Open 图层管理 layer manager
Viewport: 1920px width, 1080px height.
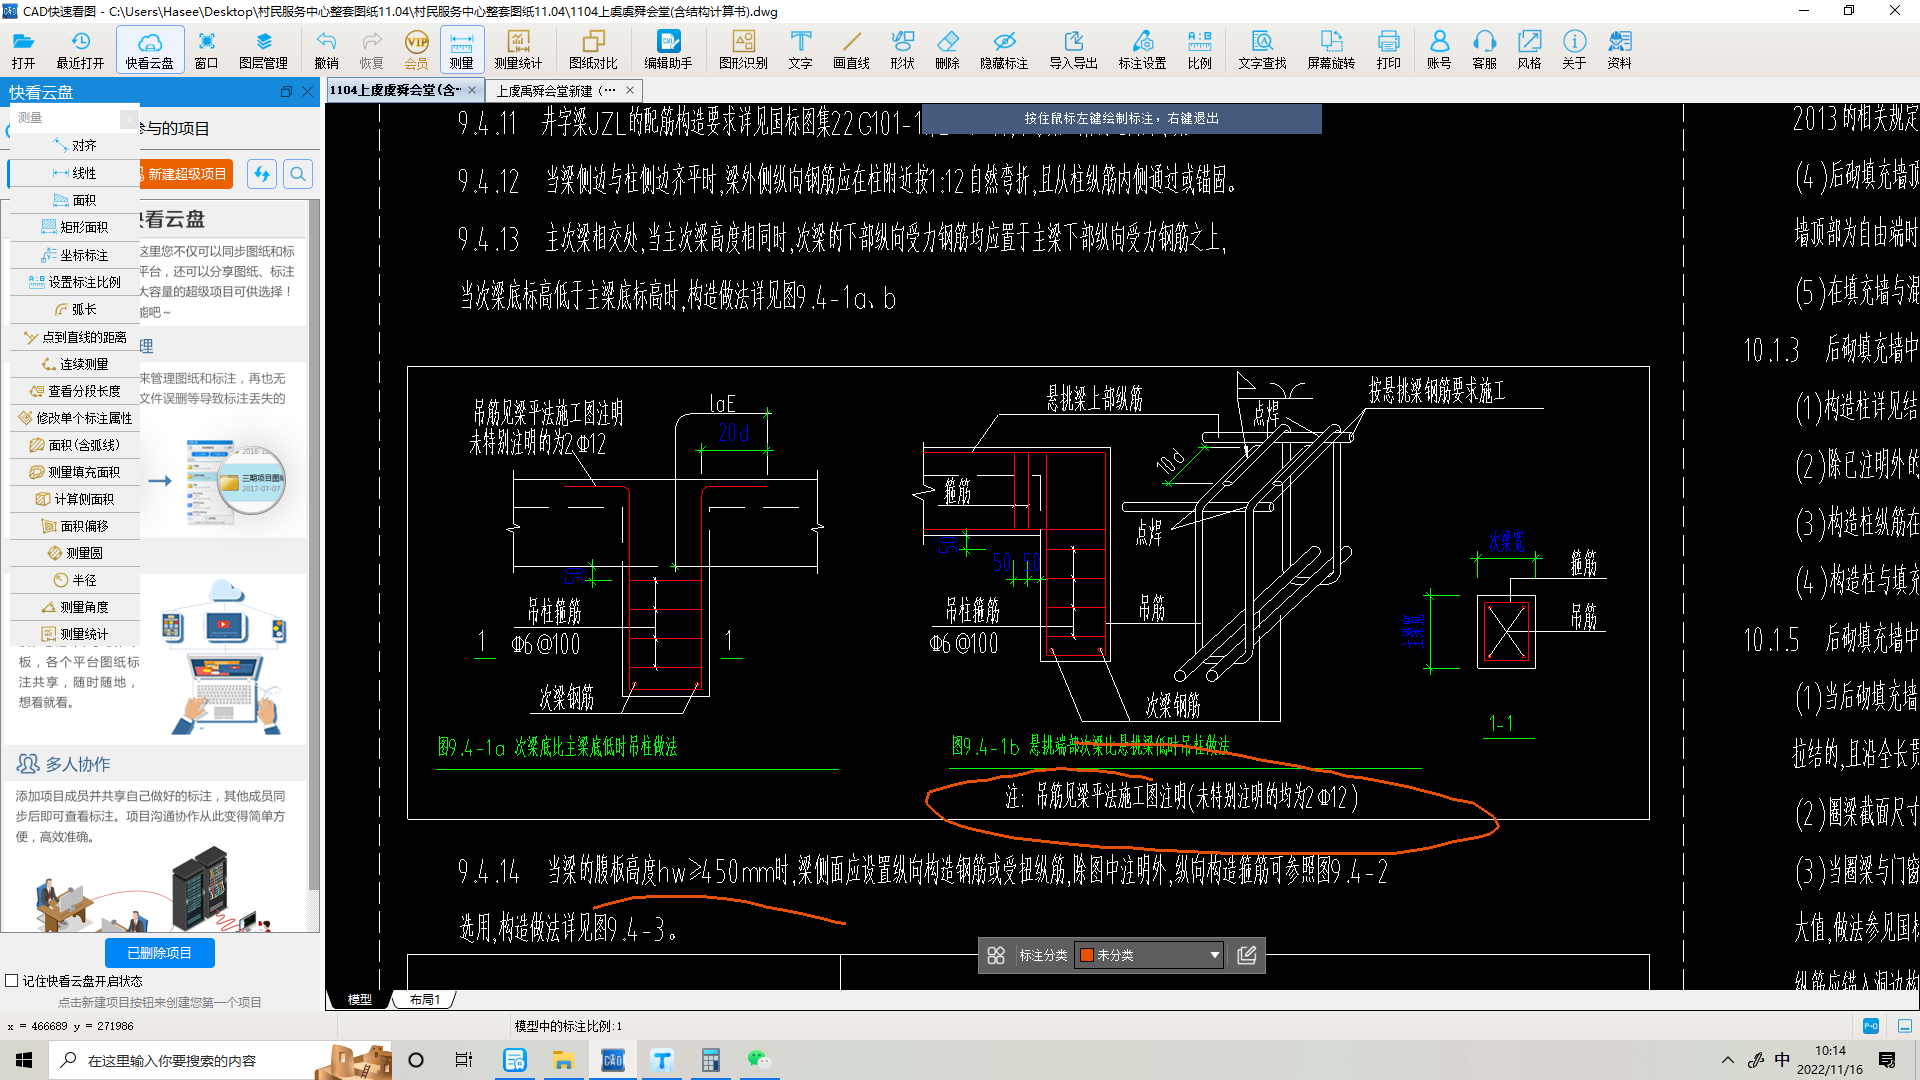click(263, 49)
